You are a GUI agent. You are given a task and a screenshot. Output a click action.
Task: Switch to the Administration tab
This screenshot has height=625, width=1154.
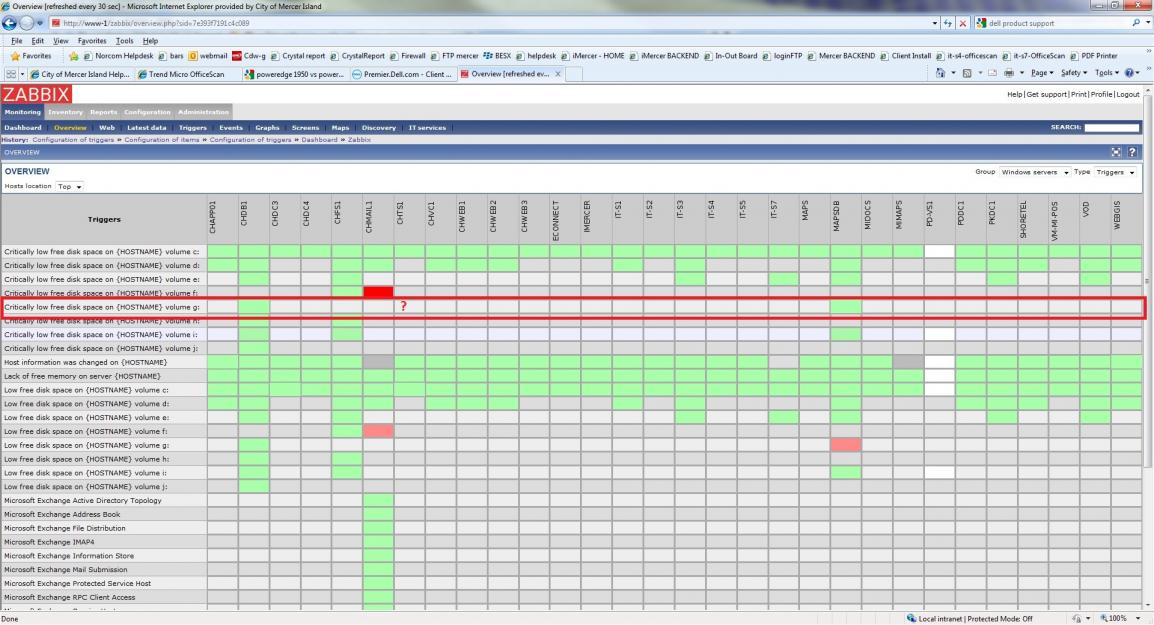pyautogui.click(x=203, y=112)
